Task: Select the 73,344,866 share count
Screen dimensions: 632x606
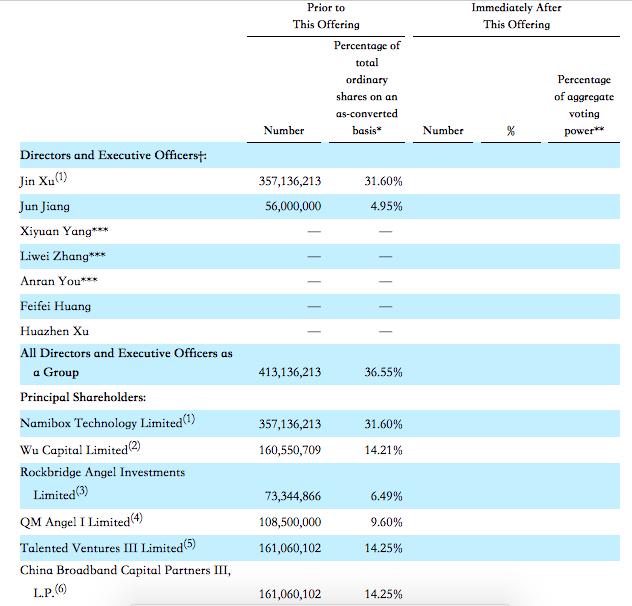Action: point(293,496)
